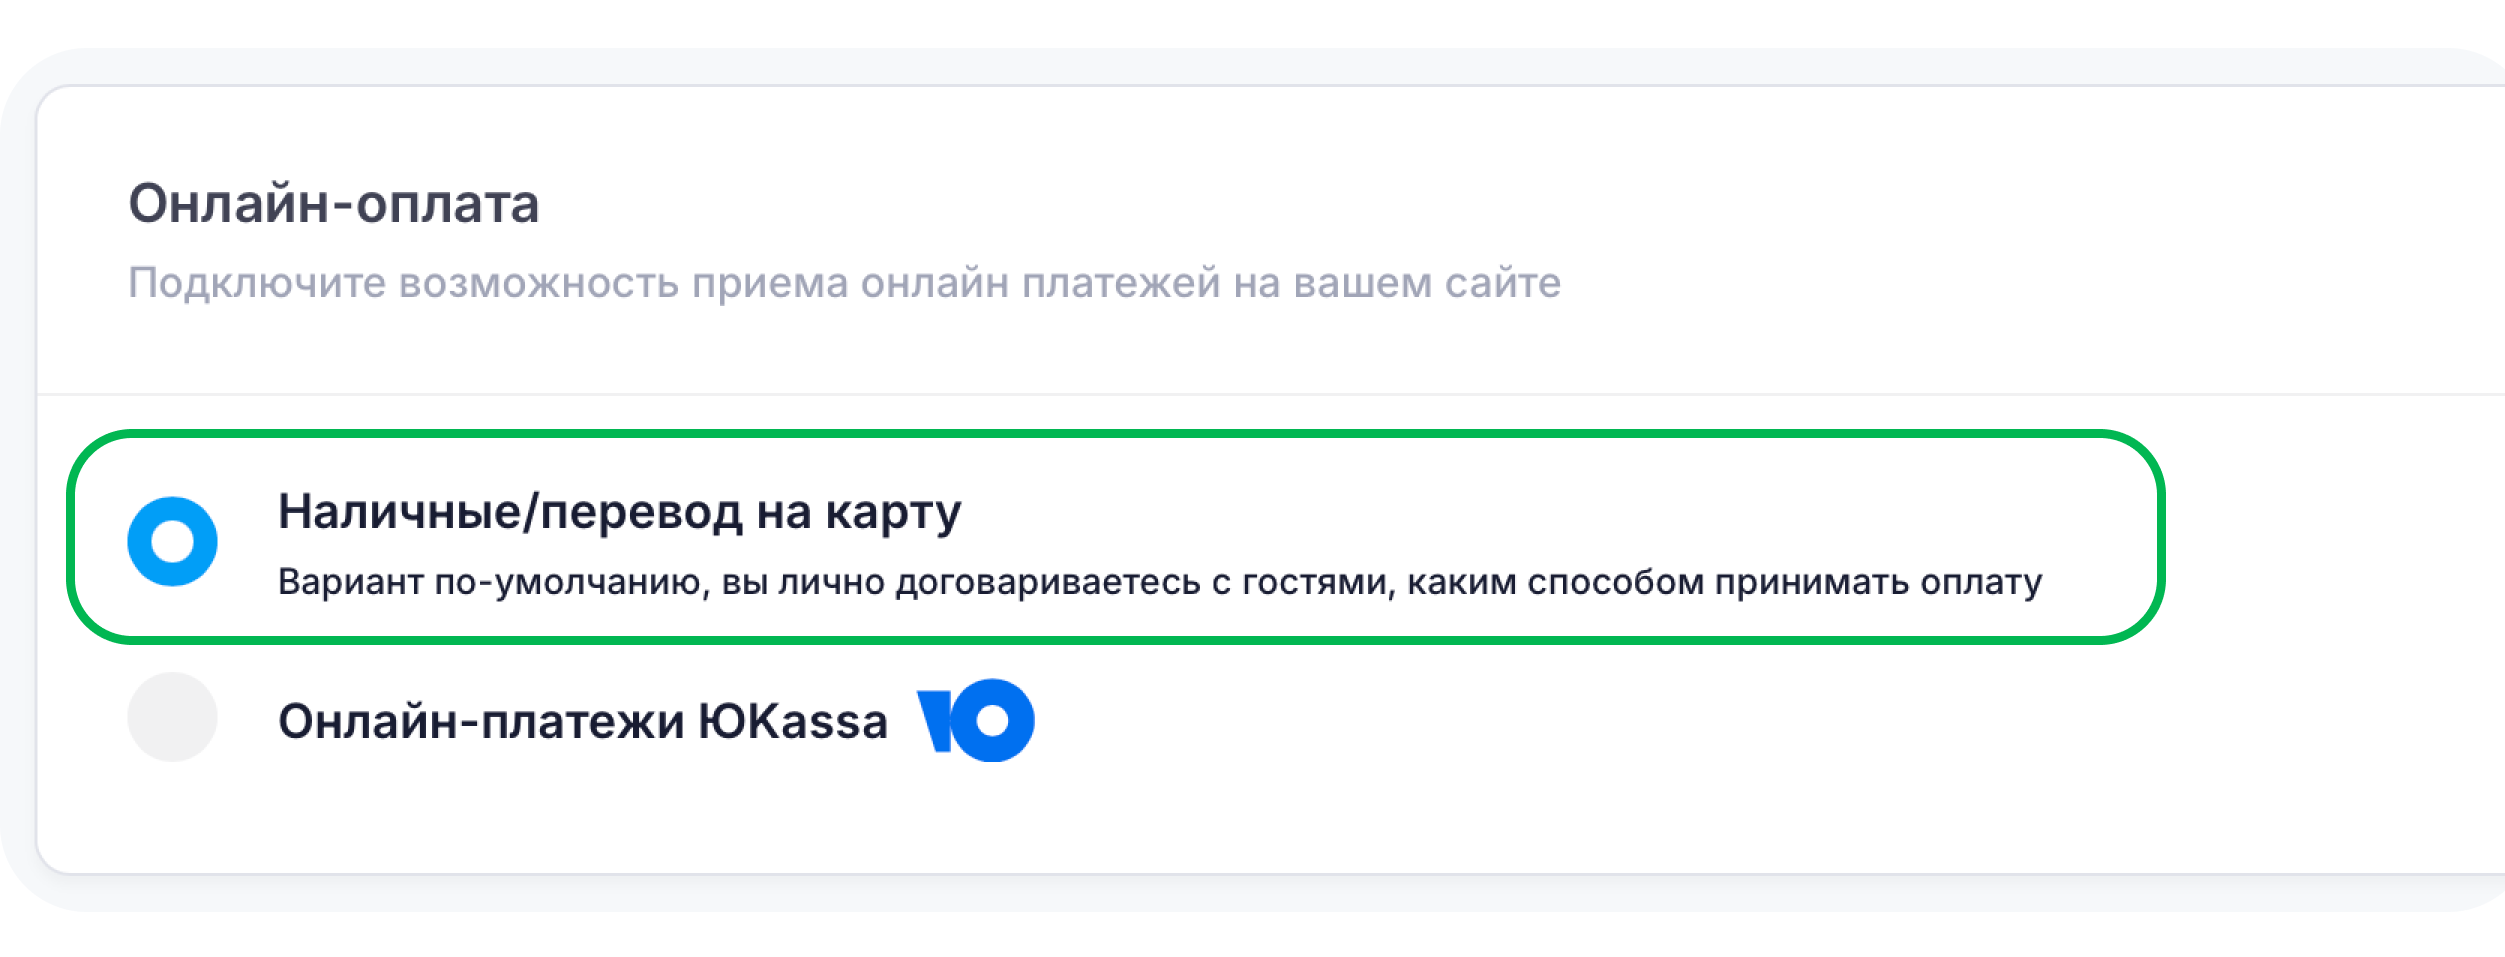Click the Онлайн-оплата section heading
This screenshot has height=957, width=2505.
tap(334, 204)
